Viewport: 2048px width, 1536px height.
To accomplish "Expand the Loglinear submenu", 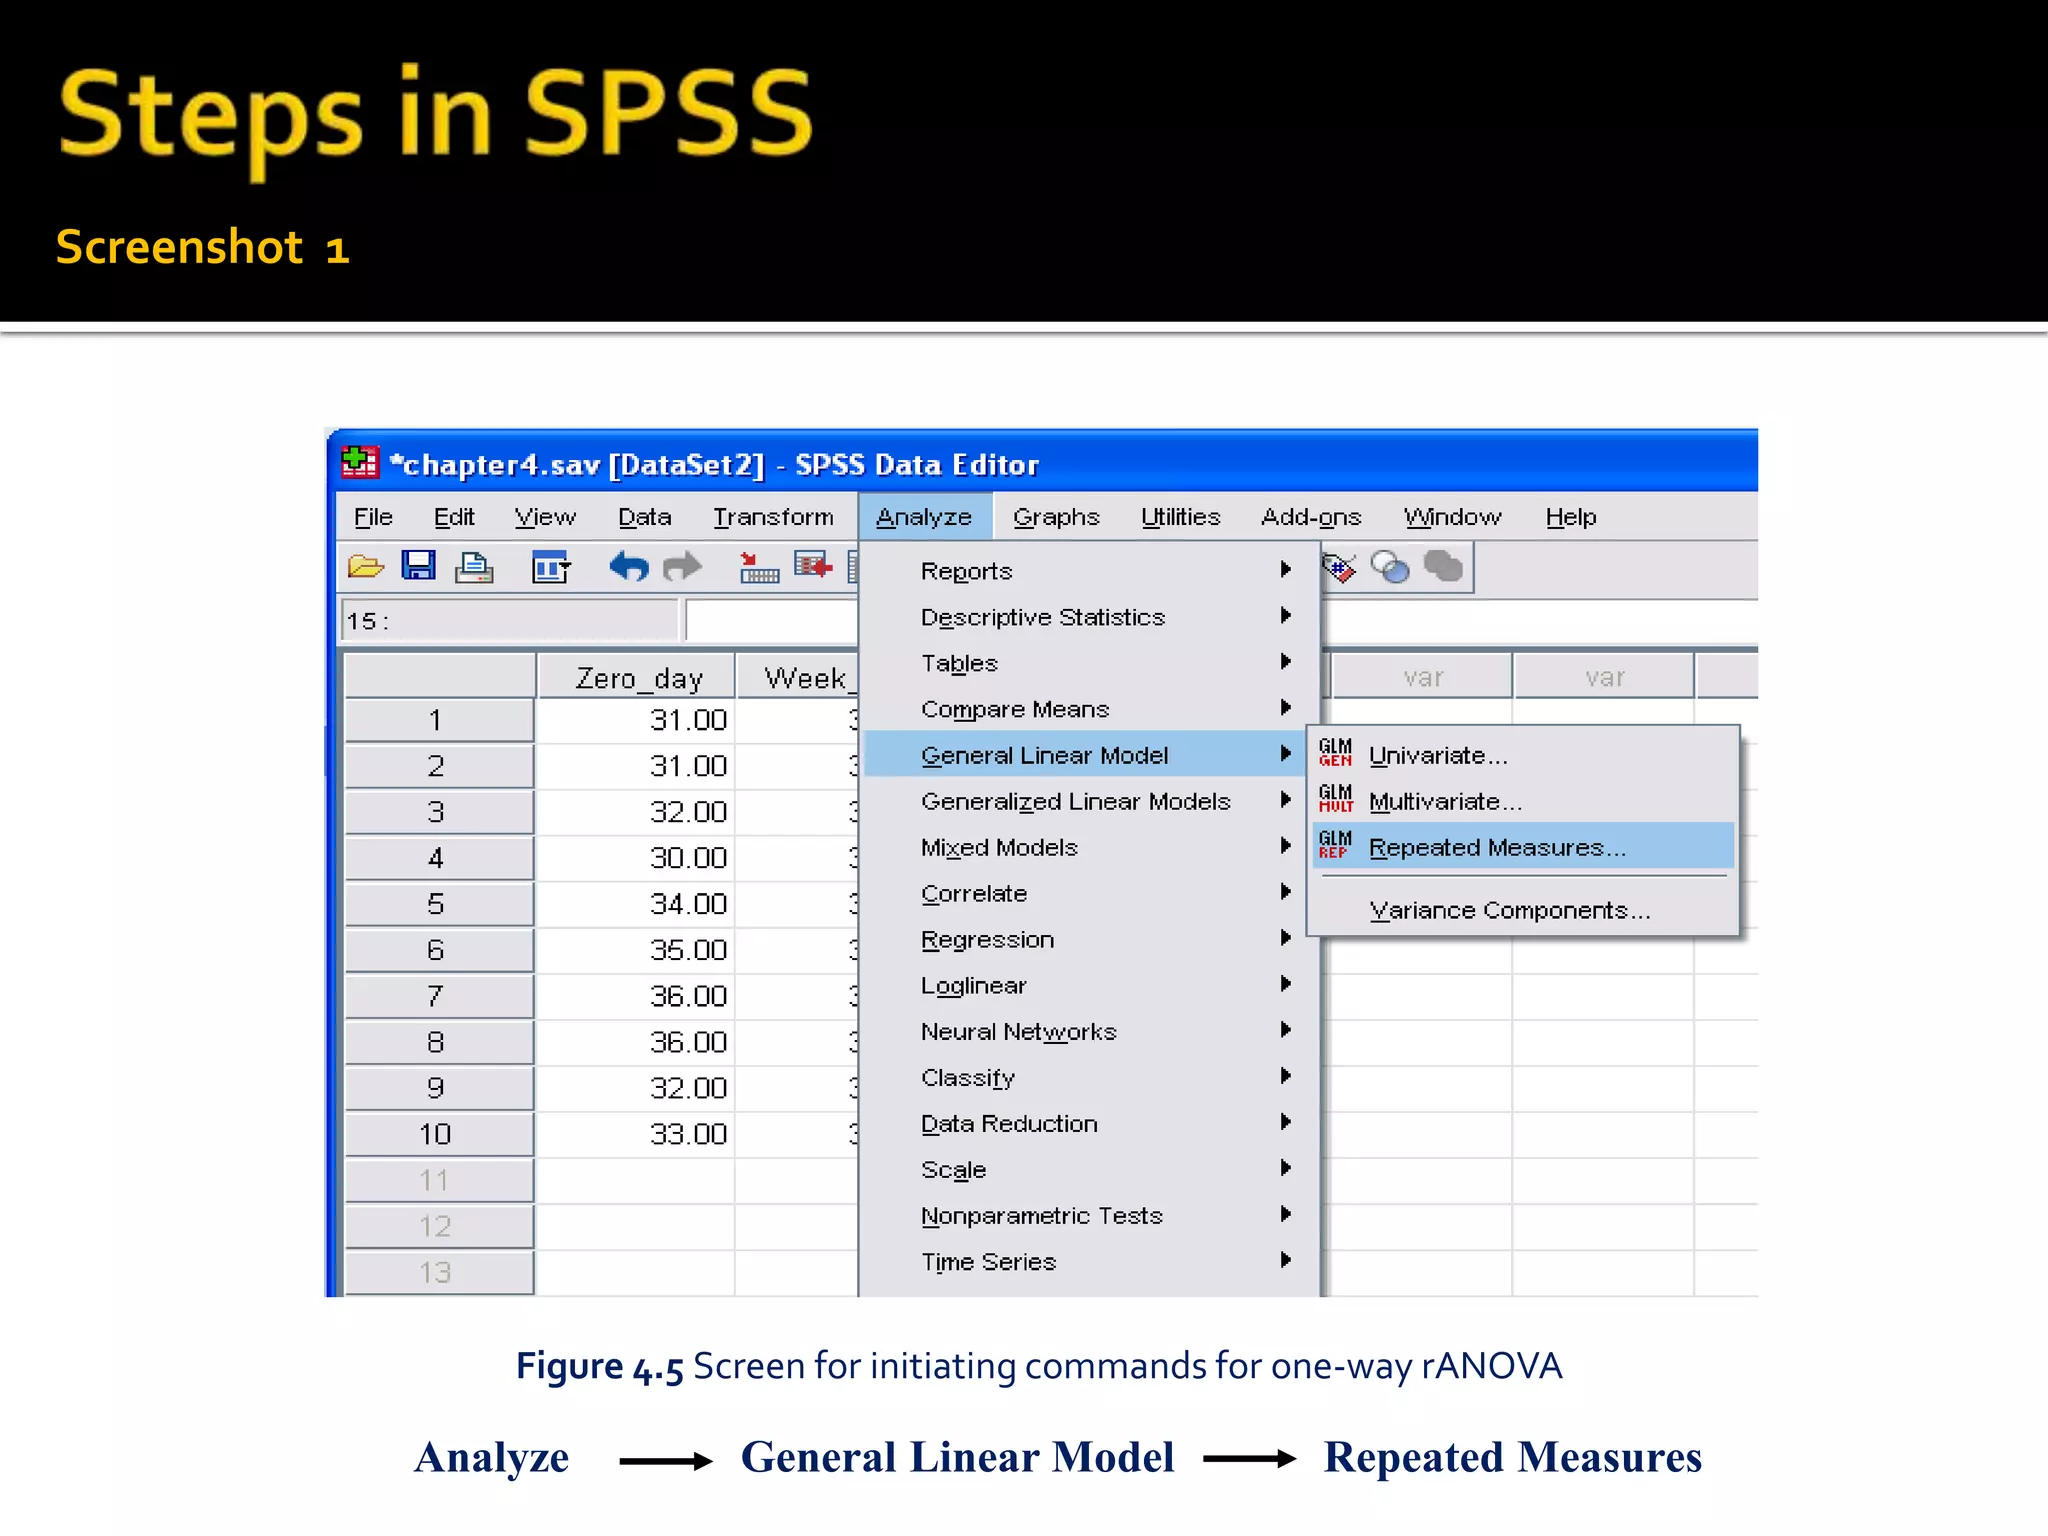I will (x=1090, y=985).
